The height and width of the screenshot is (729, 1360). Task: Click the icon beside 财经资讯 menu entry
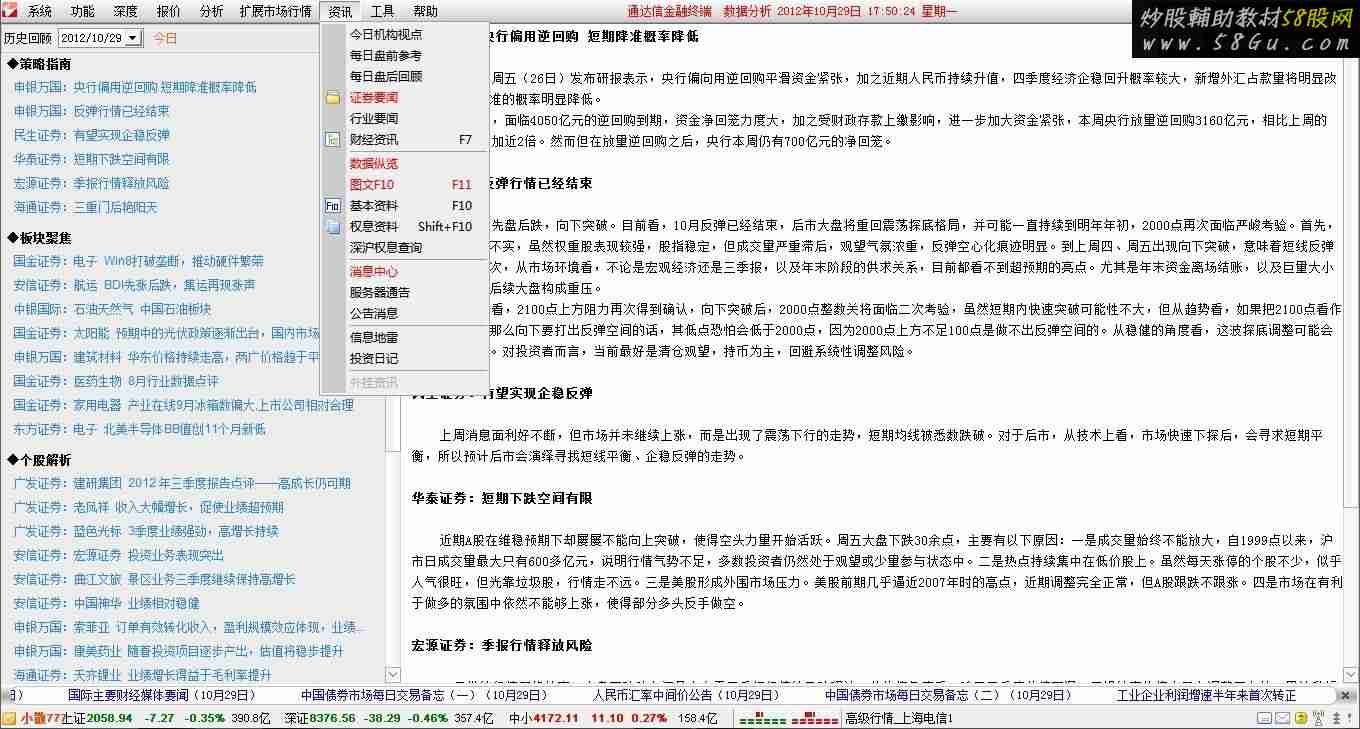332,140
